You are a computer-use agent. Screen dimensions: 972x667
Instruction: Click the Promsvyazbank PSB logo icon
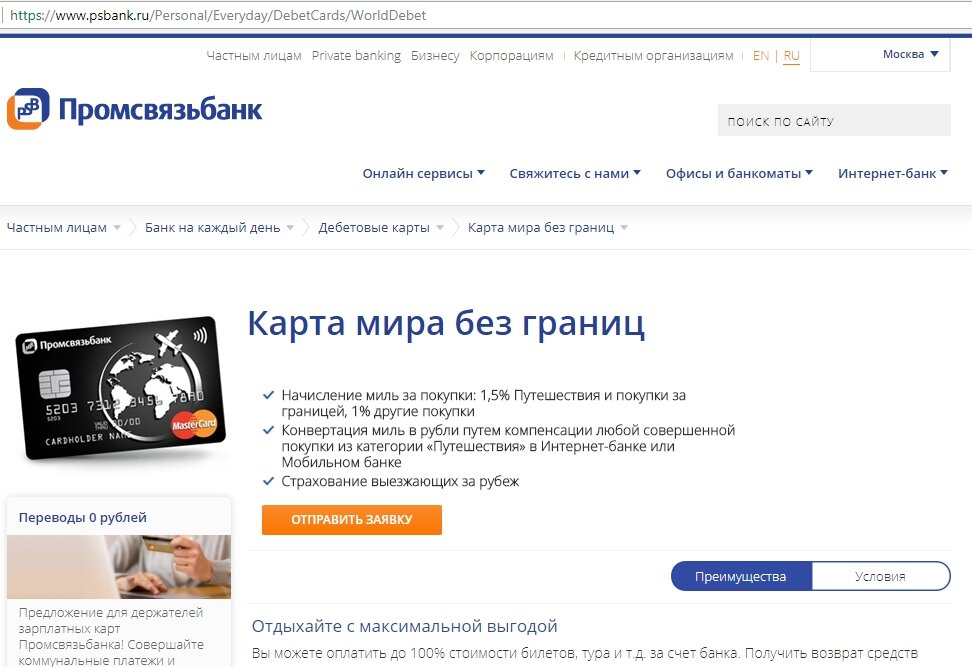coord(28,109)
